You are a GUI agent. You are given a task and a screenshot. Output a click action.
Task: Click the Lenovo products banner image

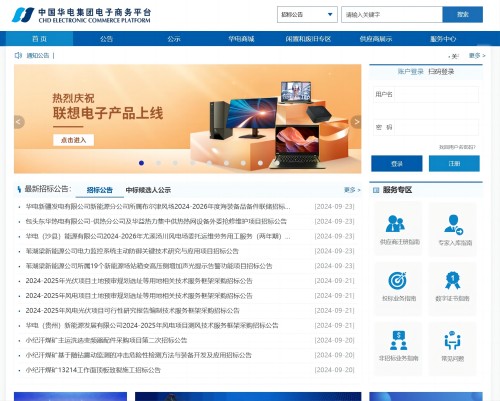(187, 119)
